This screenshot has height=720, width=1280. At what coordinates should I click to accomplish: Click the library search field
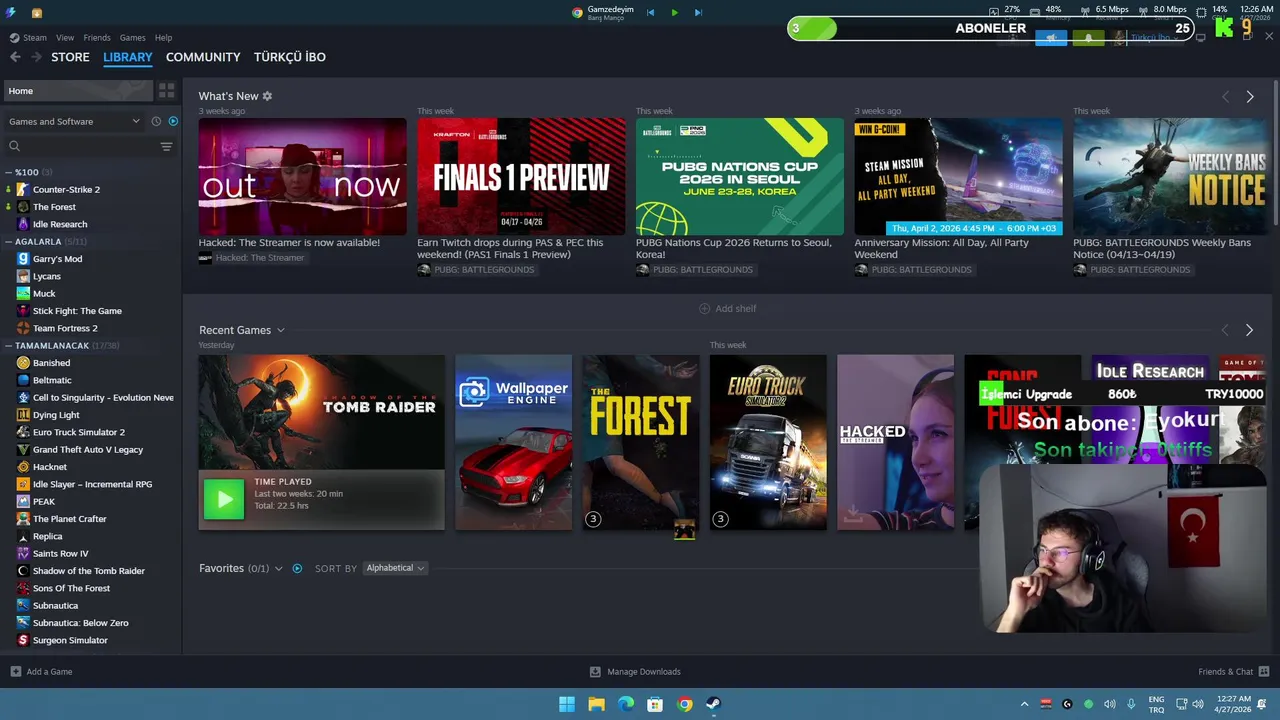pos(80,146)
